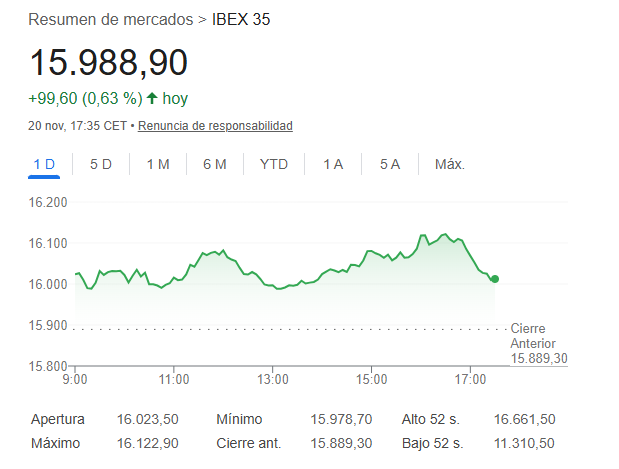Open the 6 M chart tab

tap(215, 164)
